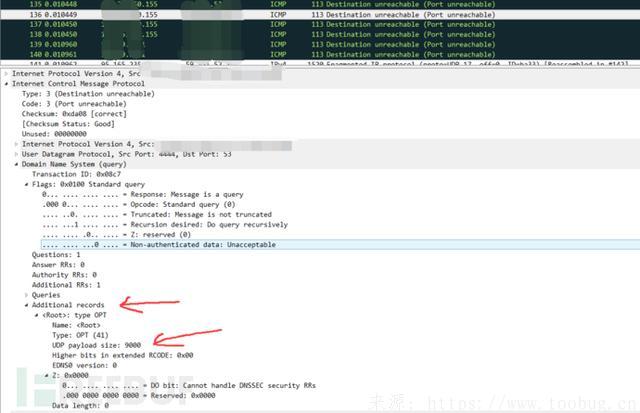Expand the User Datagram Protocol node

[17, 154]
